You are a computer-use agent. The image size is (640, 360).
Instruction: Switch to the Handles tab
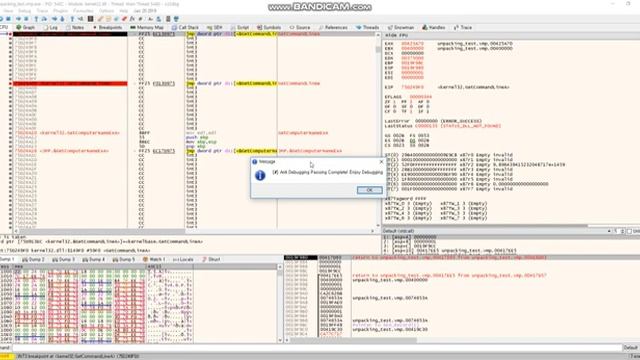click(x=433, y=27)
